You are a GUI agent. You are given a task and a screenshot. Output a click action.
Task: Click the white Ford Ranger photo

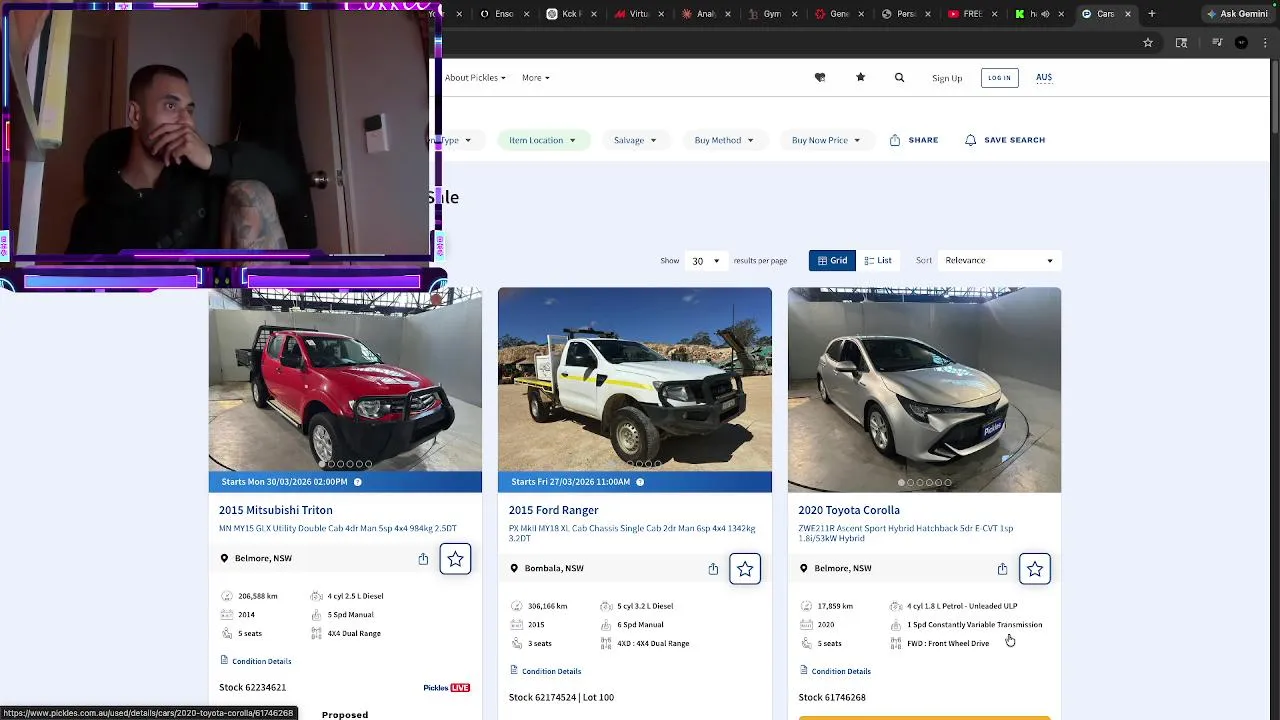click(x=635, y=380)
